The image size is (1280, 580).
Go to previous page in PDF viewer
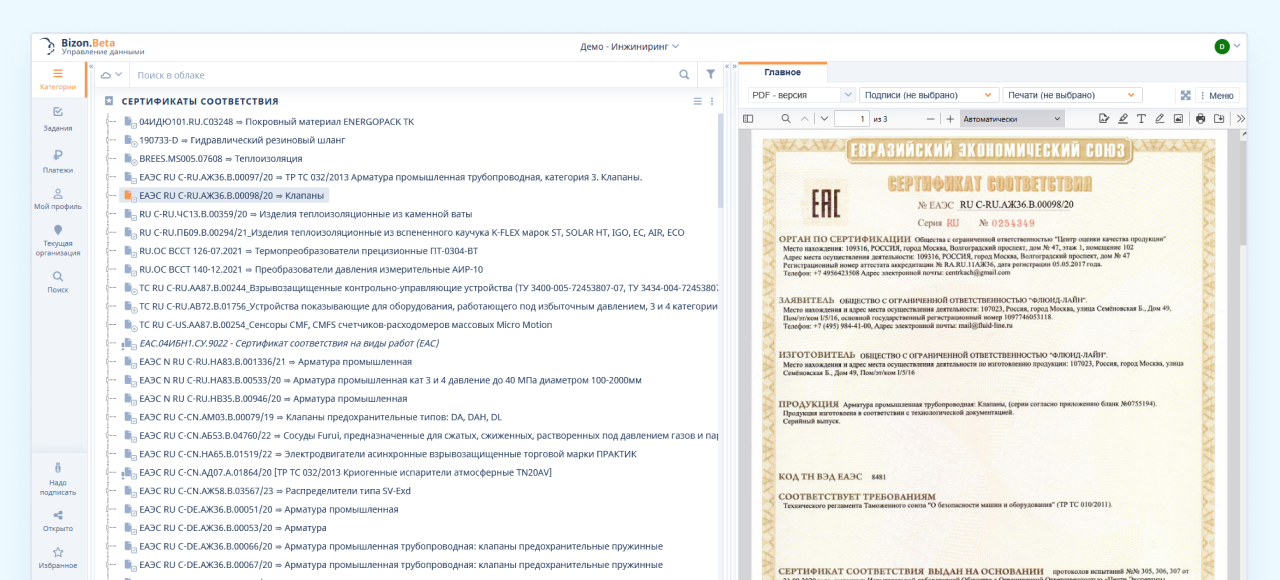[804, 119]
